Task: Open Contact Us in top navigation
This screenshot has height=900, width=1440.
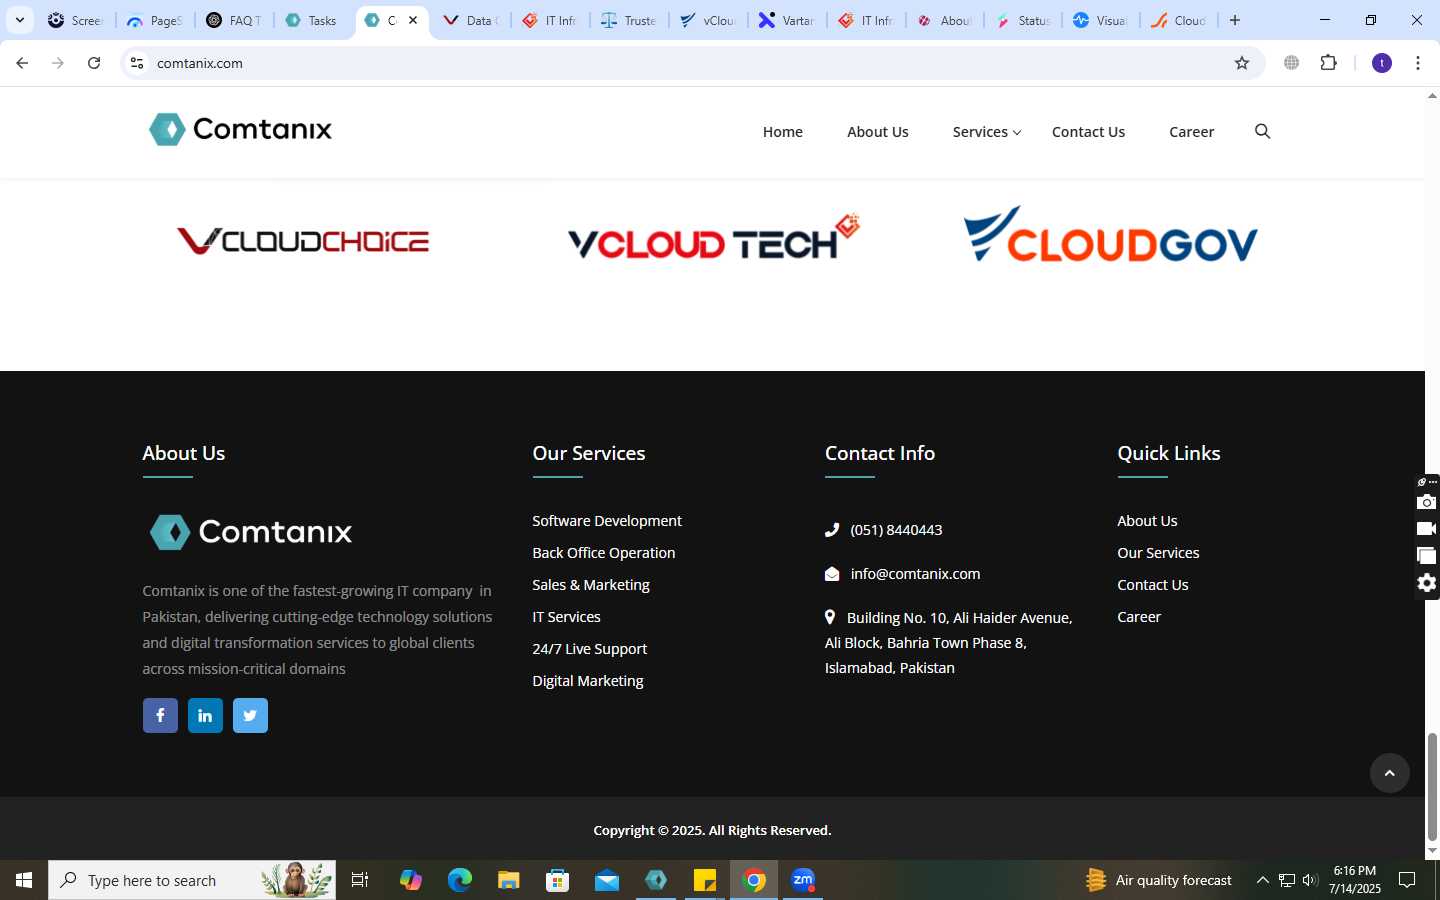Action: [1088, 132]
